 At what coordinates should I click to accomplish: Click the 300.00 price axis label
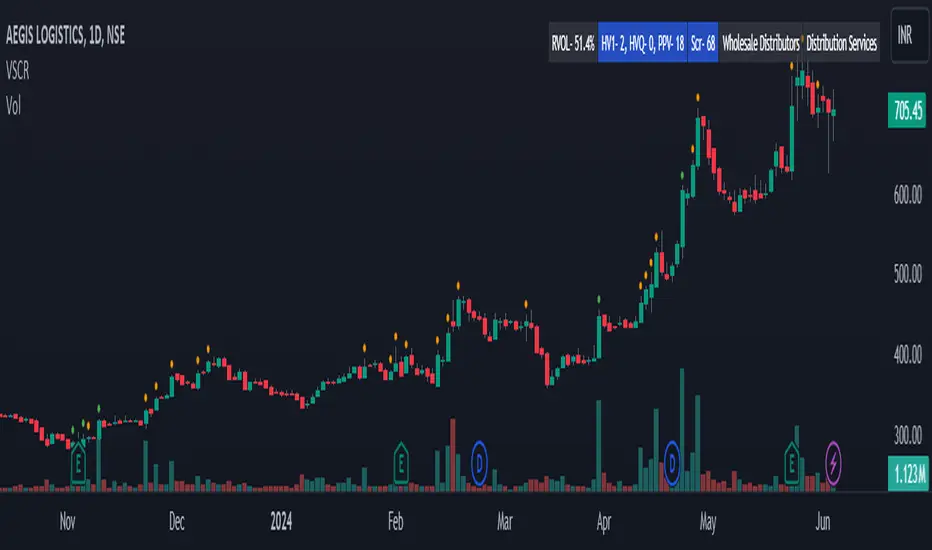(x=908, y=436)
